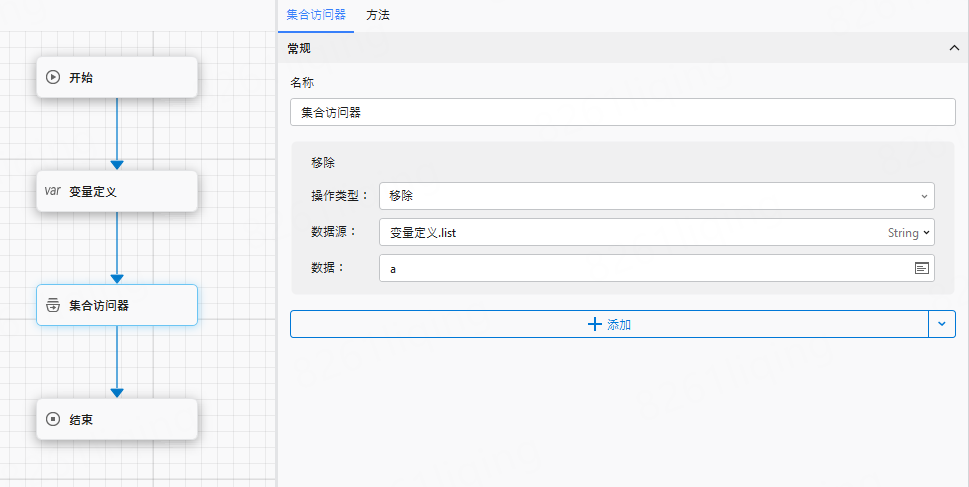Image resolution: width=969 pixels, height=487 pixels.
Task: Open the String type dropdown in 数据源
Action: pos(909,232)
